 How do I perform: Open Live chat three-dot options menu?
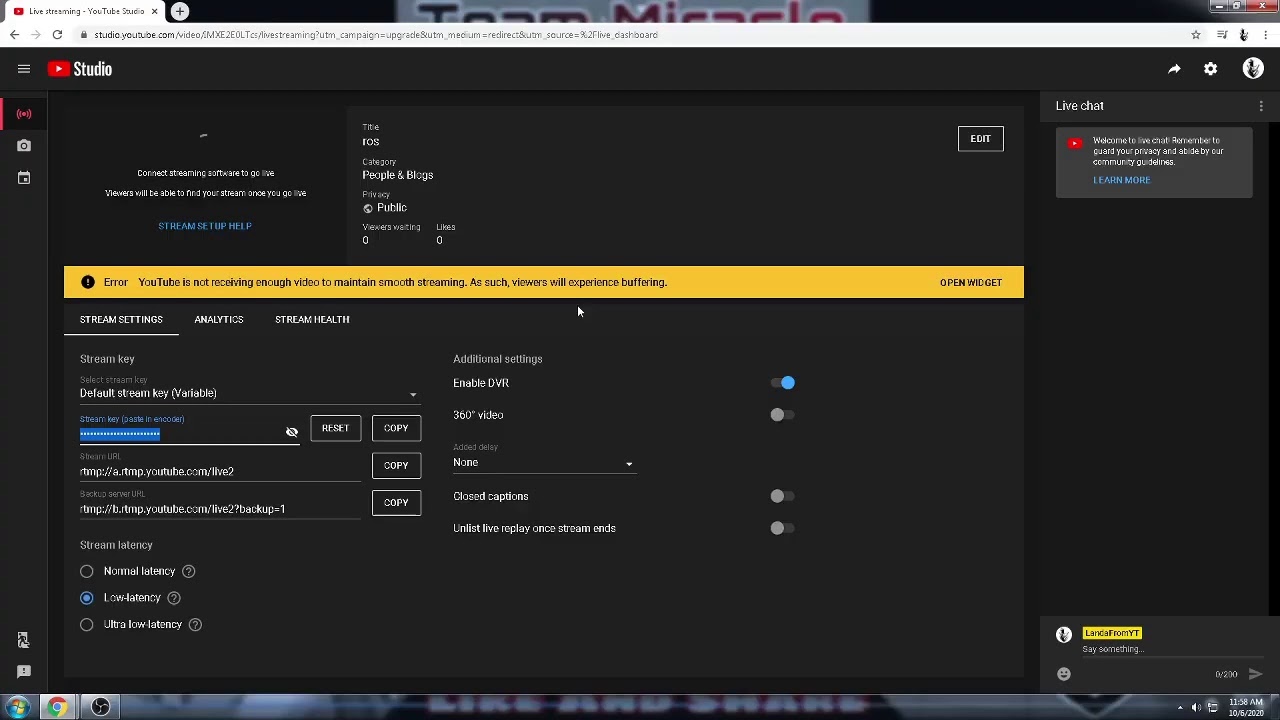tap(1261, 106)
